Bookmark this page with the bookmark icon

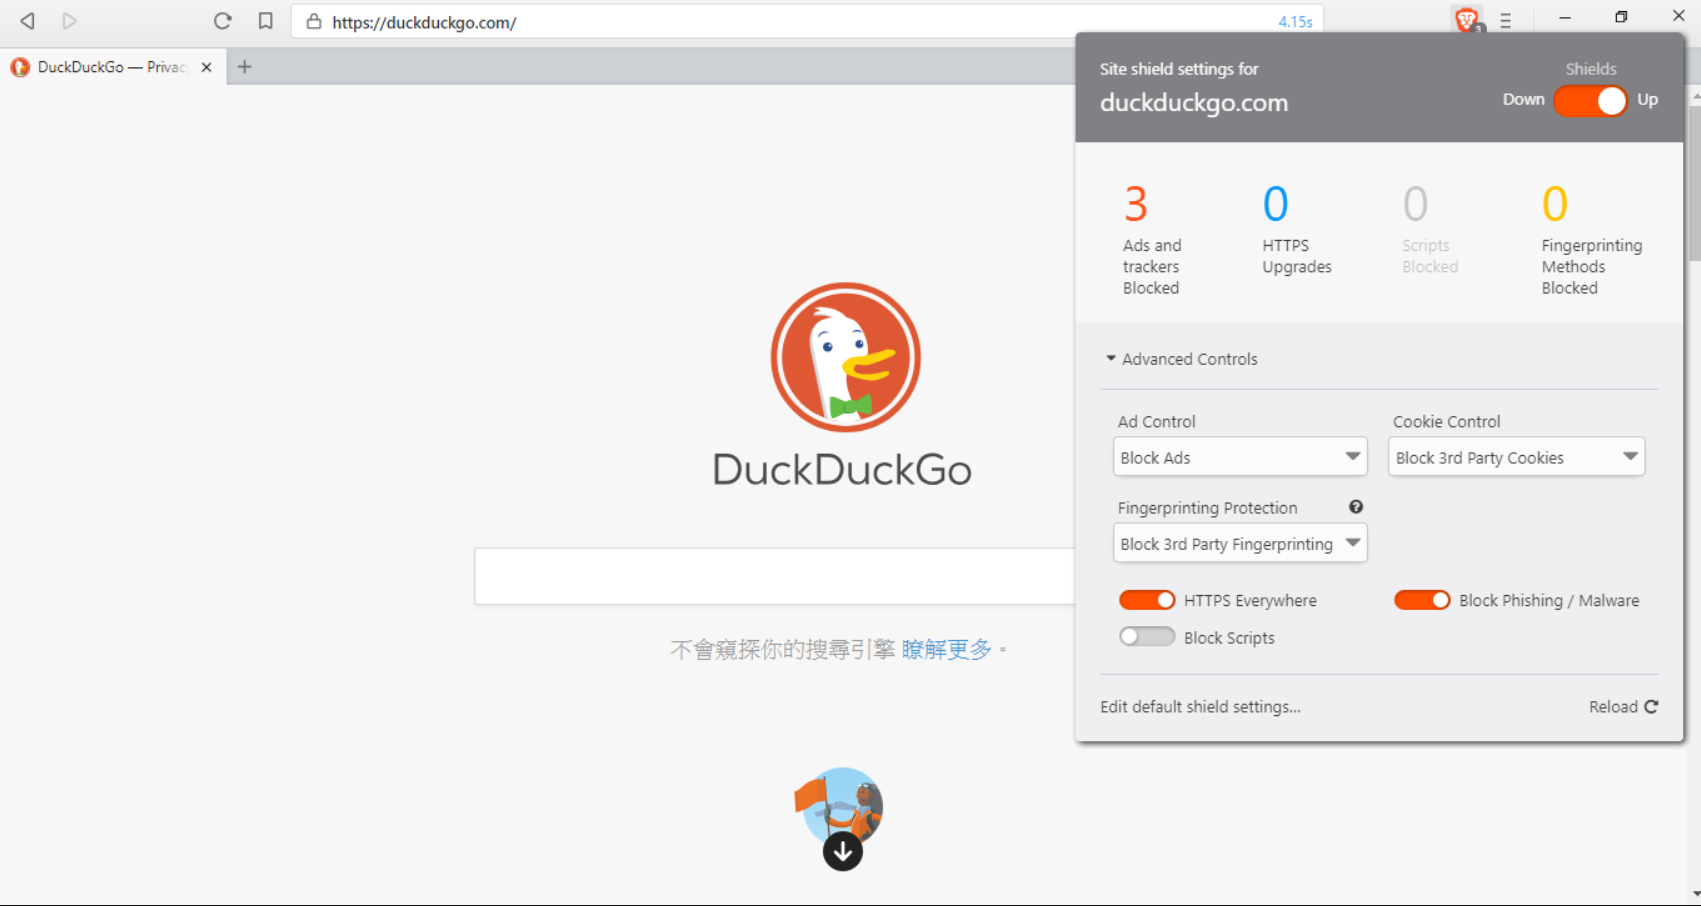tap(265, 21)
